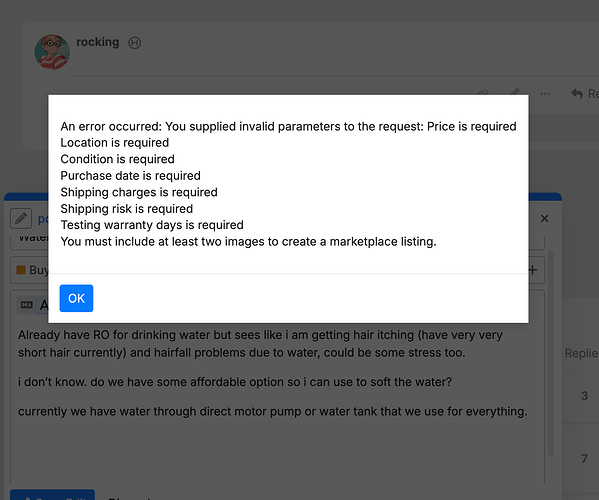Open the Buy category dropdown

[30, 270]
